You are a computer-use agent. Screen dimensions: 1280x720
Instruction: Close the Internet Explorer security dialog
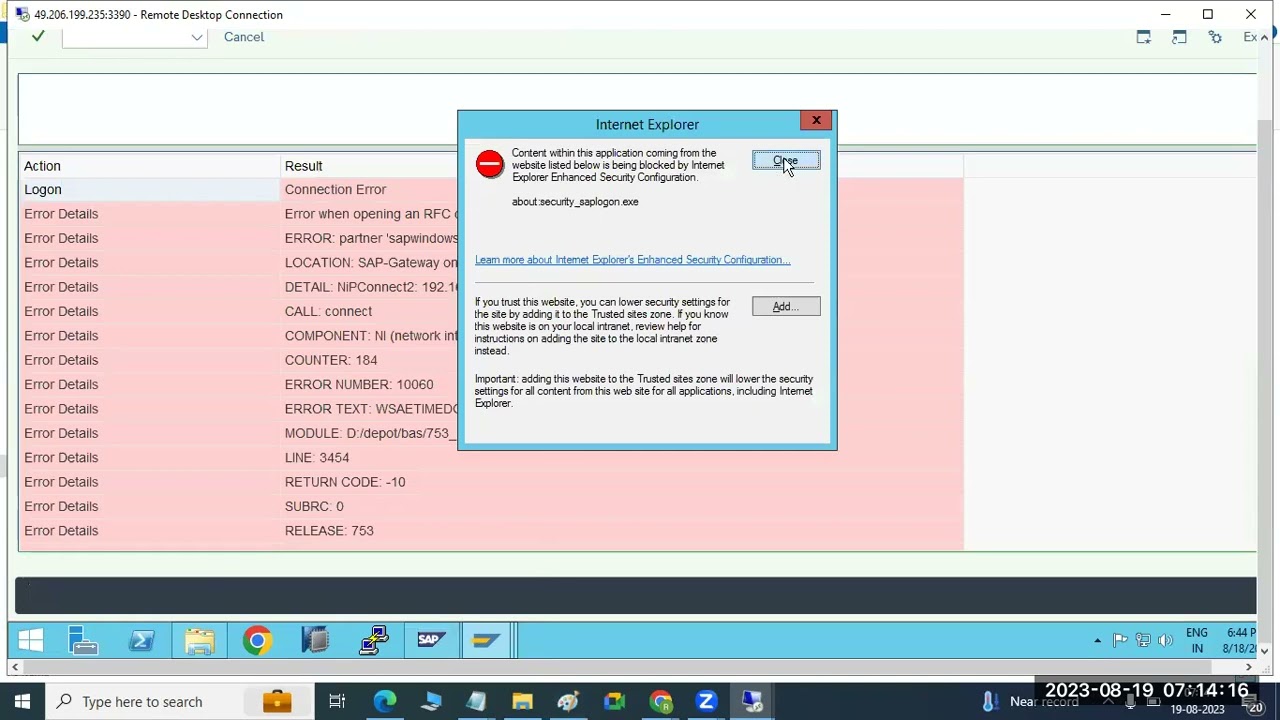pyautogui.click(x=816, y=121)
